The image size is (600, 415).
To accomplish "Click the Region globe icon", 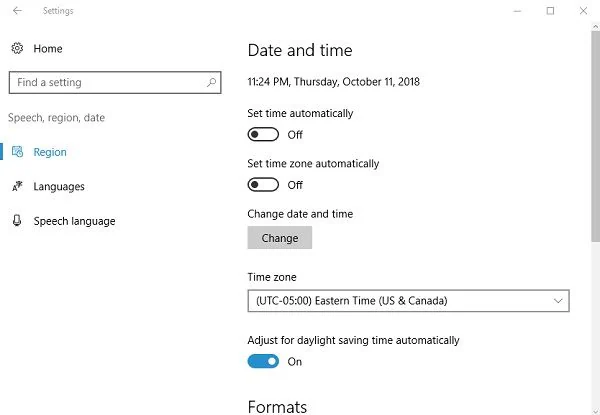I will coord(17,153).
